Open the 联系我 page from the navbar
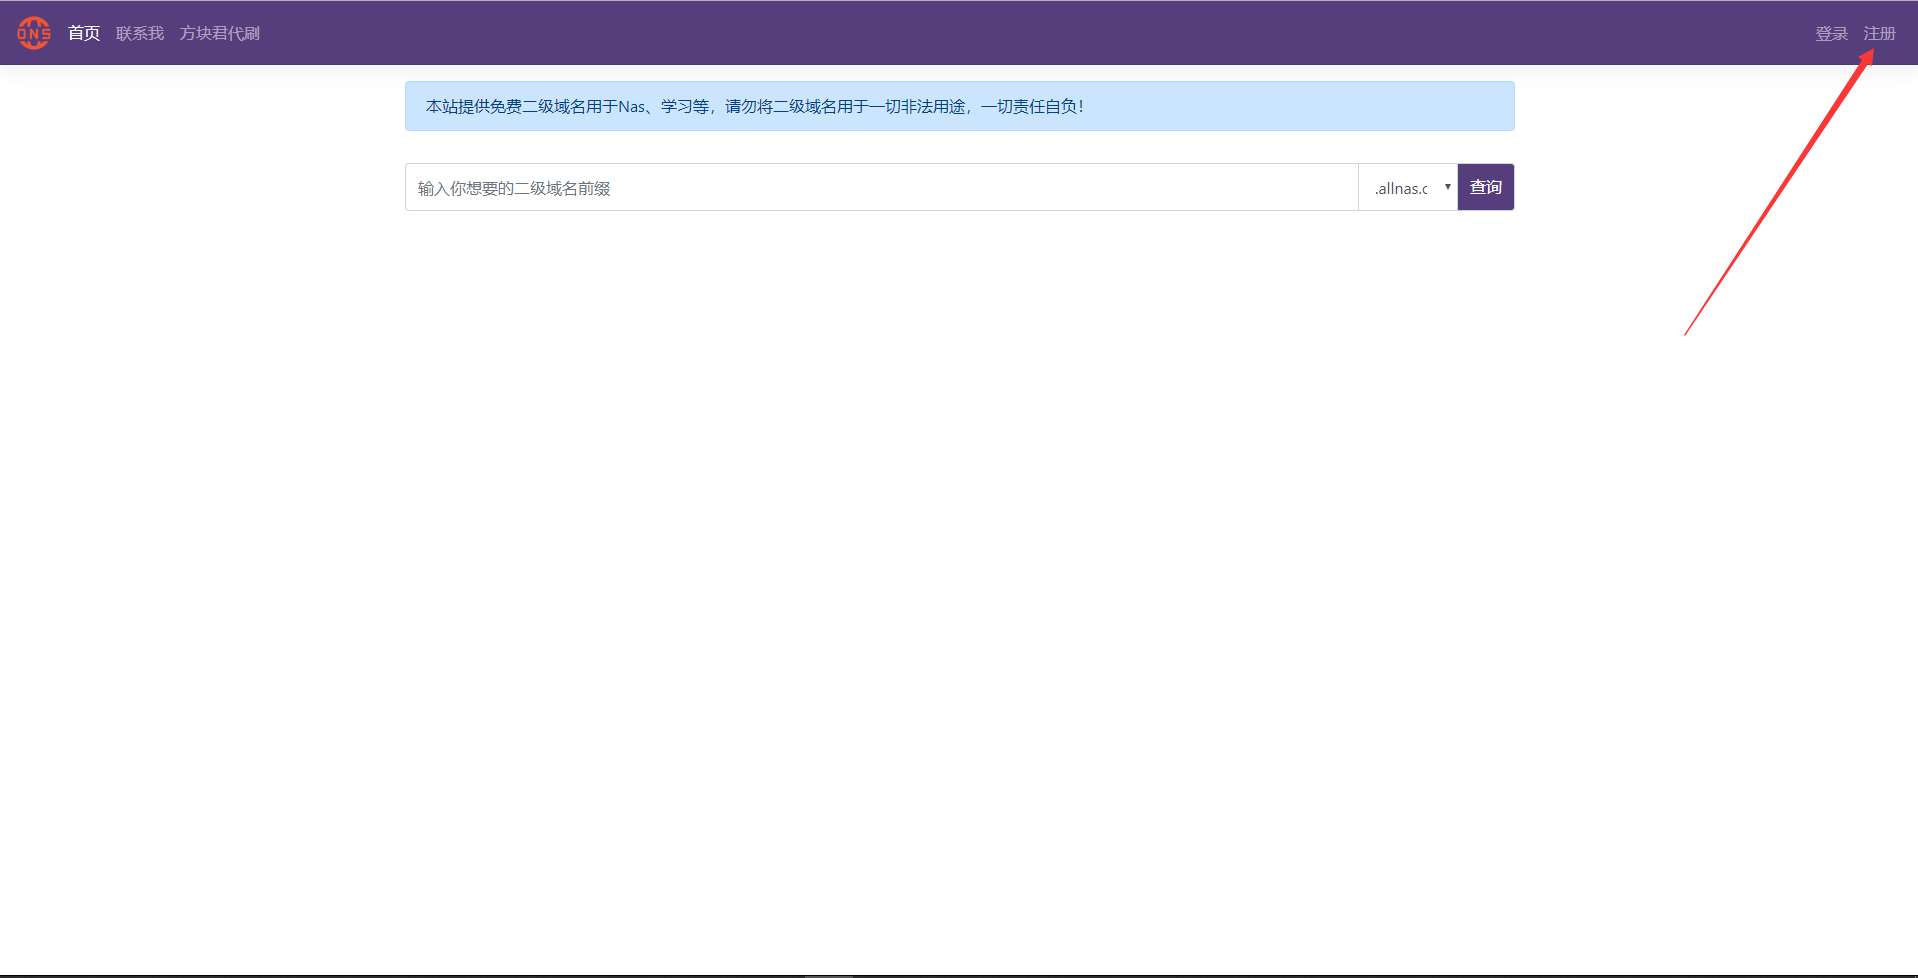The image size is (1918, 978). pos(138,32)
